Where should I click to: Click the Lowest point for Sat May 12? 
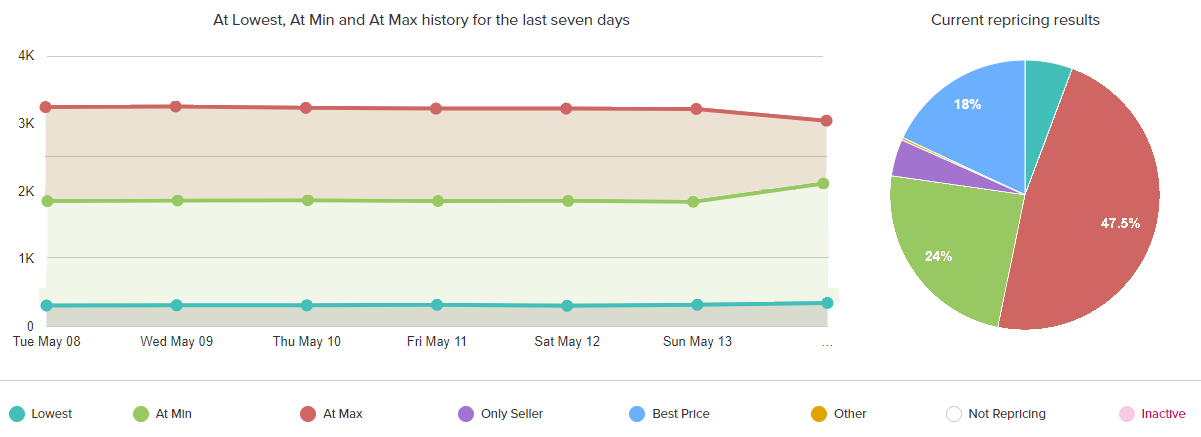[567, 306]
